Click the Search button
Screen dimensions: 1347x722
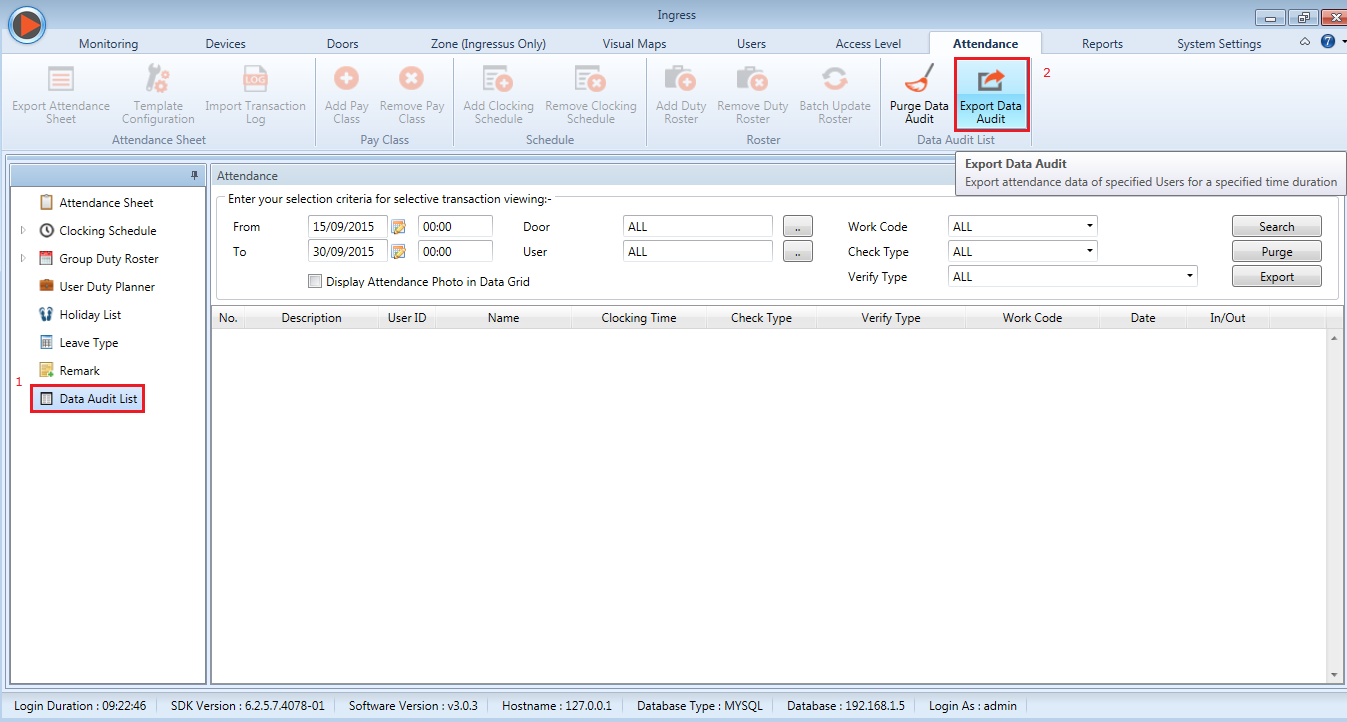(x=1276, y=227)
